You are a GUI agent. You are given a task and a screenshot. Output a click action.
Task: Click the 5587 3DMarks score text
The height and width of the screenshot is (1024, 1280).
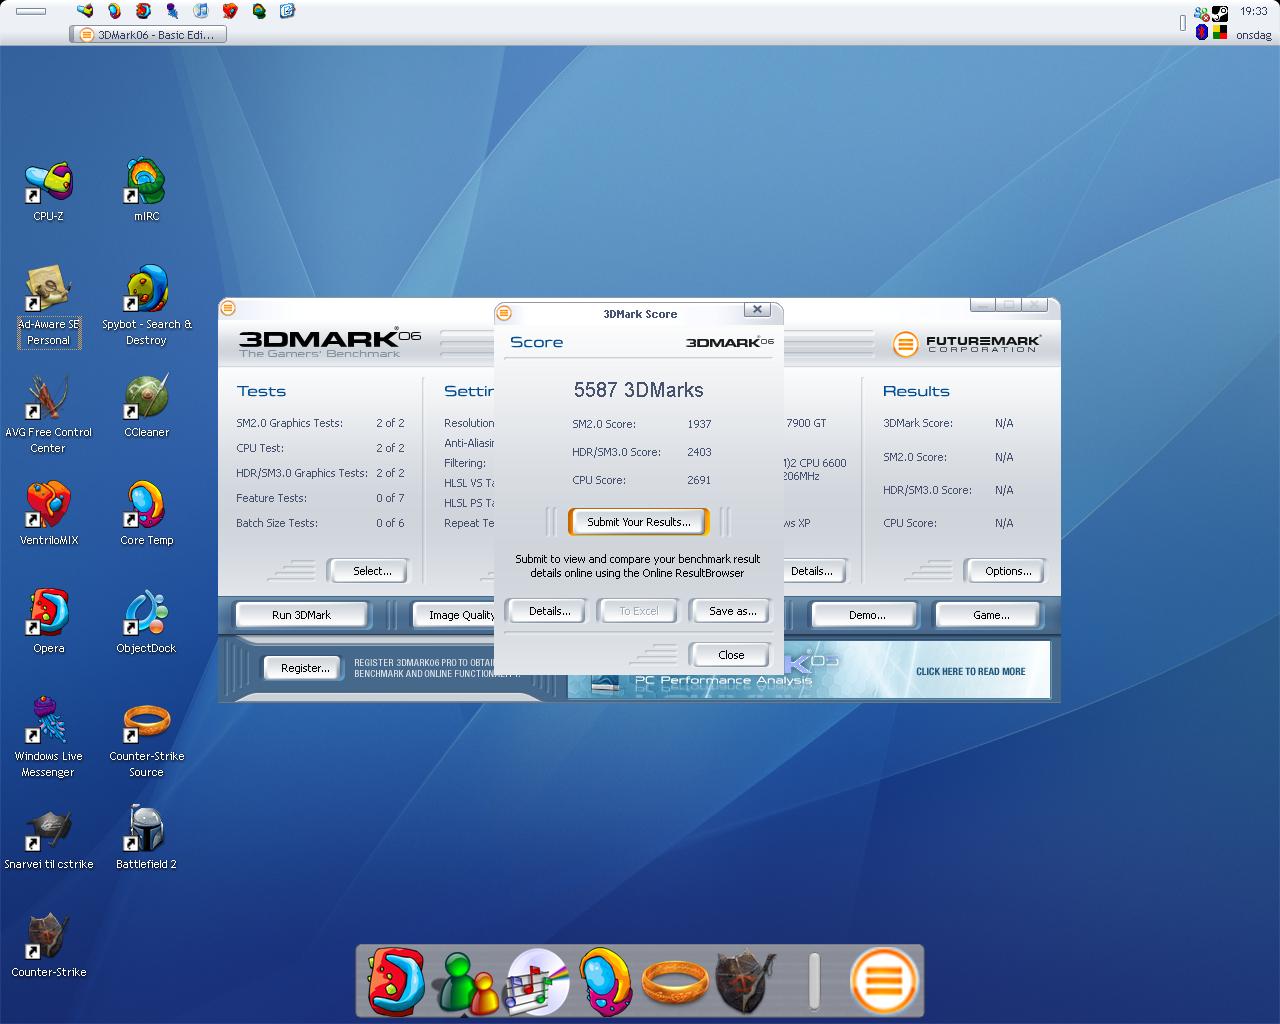638,390
